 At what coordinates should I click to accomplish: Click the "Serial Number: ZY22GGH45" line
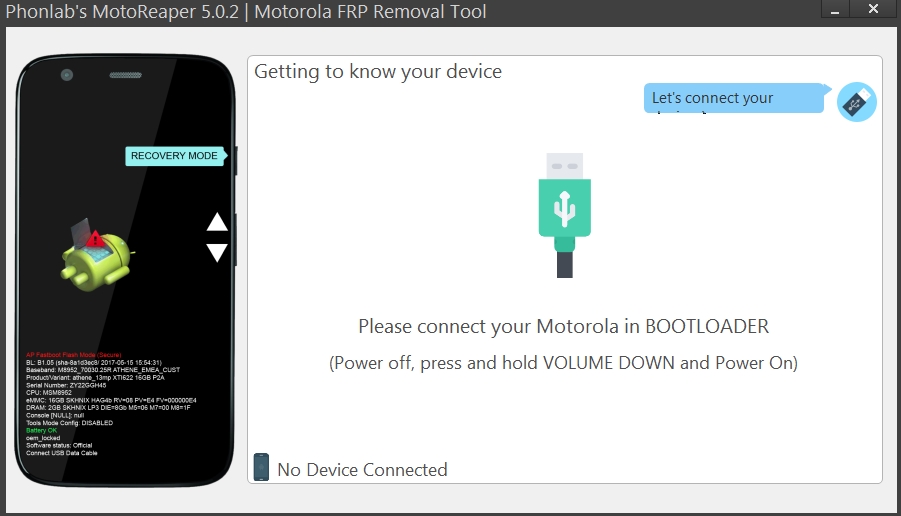[66, 385]
